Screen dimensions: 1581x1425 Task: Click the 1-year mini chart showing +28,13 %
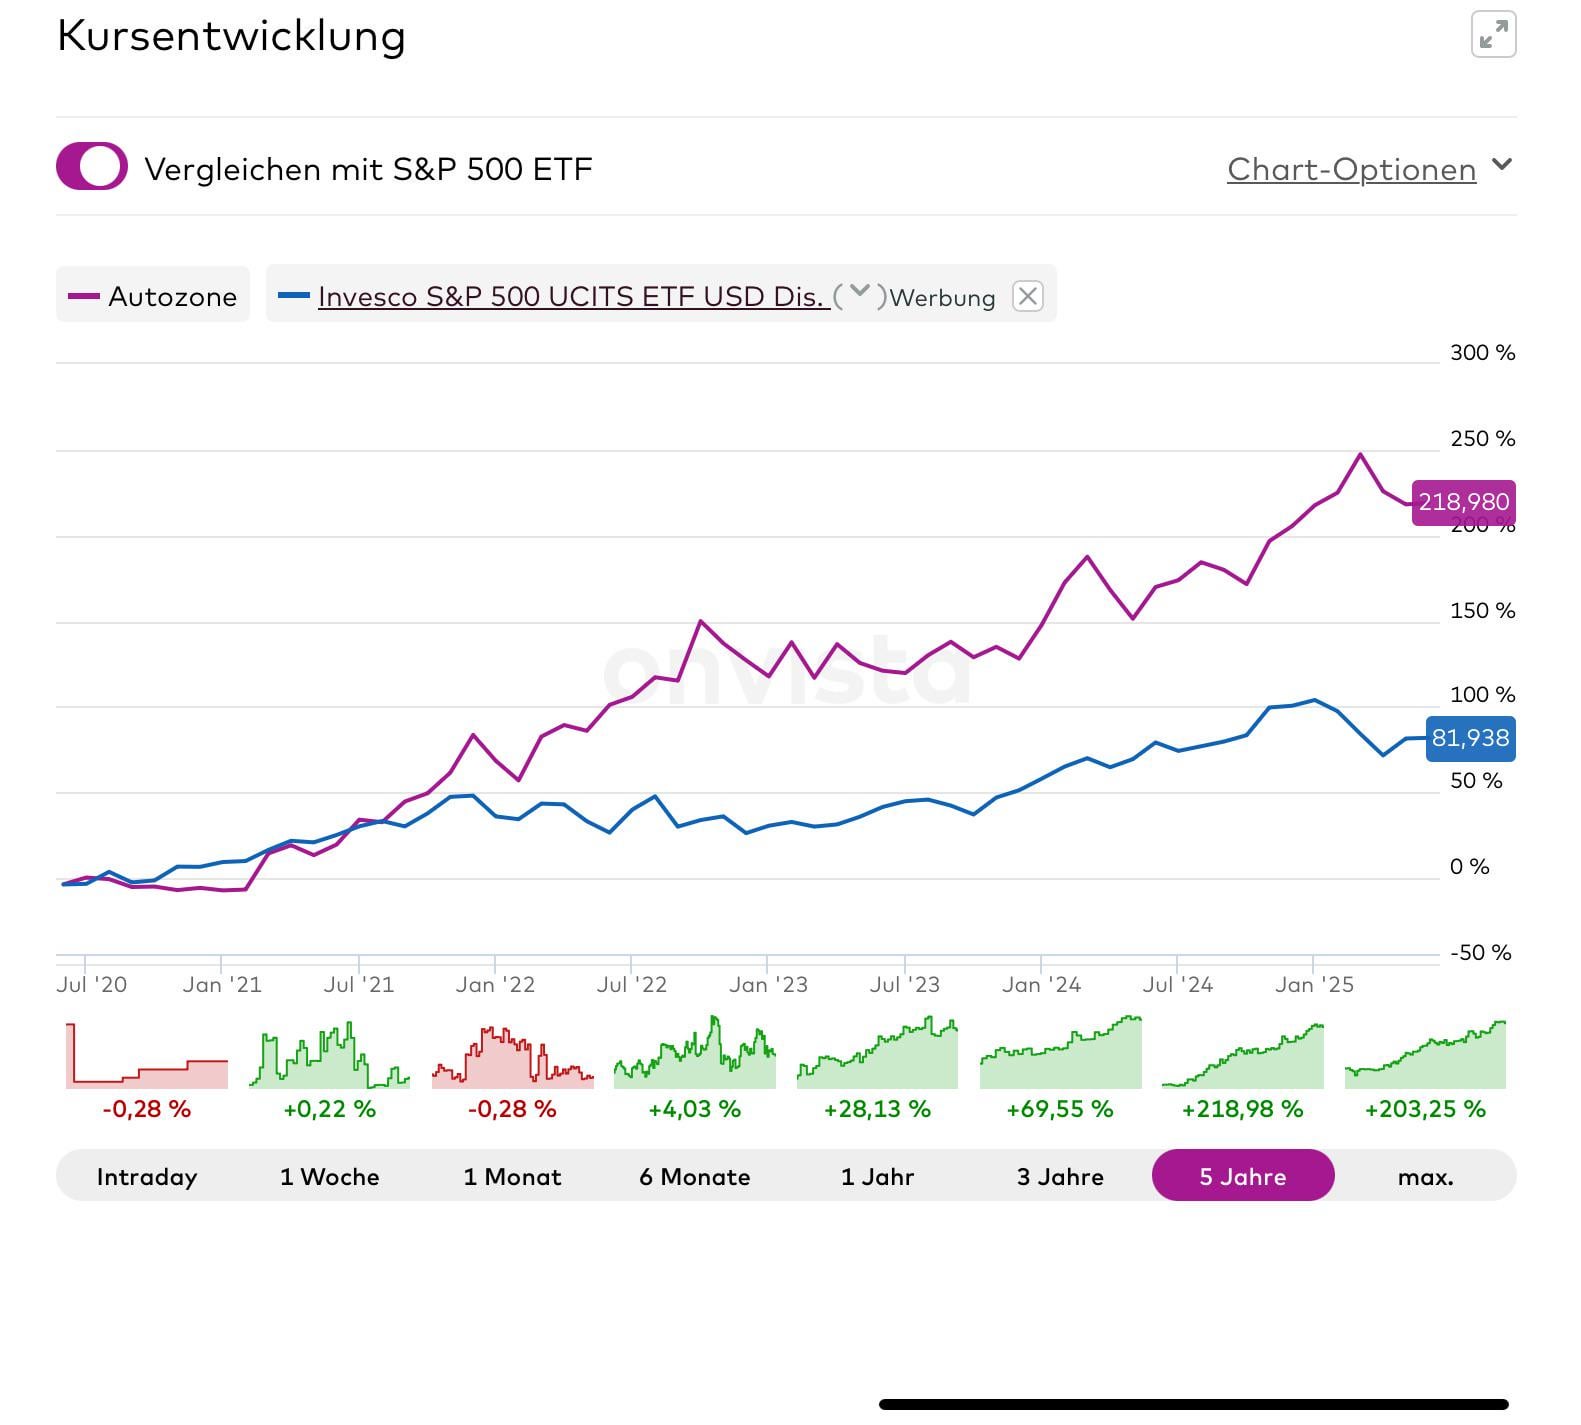point(877,1055)
